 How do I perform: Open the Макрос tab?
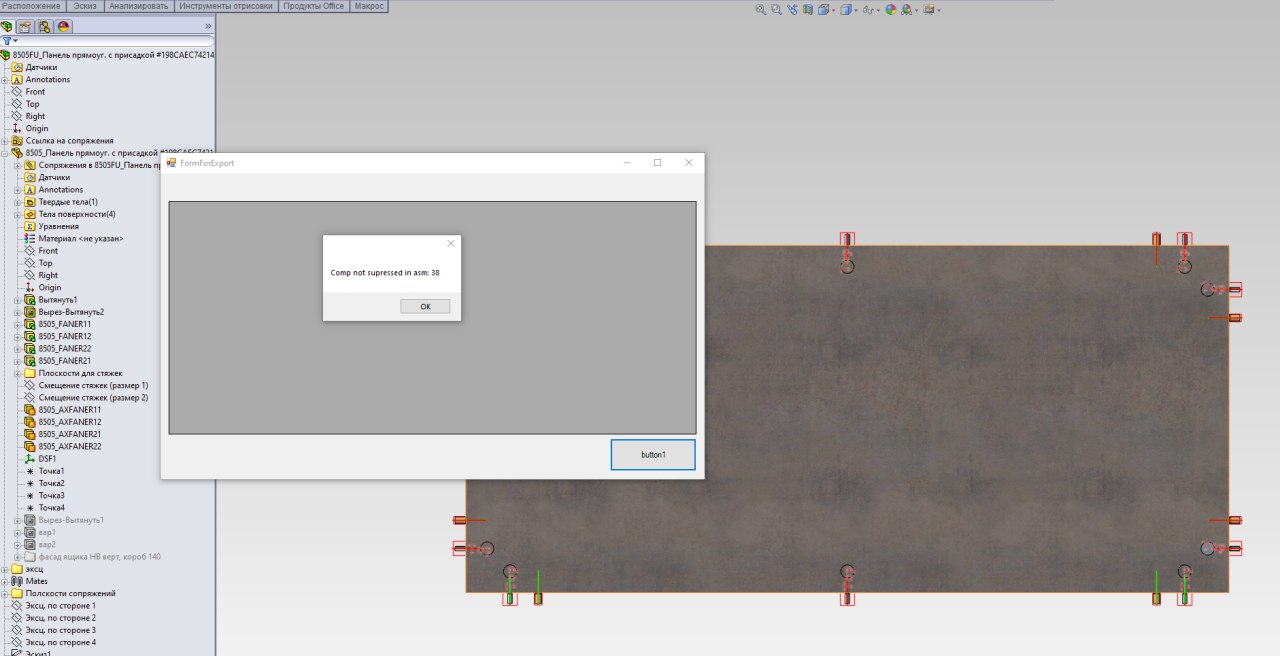[x=369, y=6]
